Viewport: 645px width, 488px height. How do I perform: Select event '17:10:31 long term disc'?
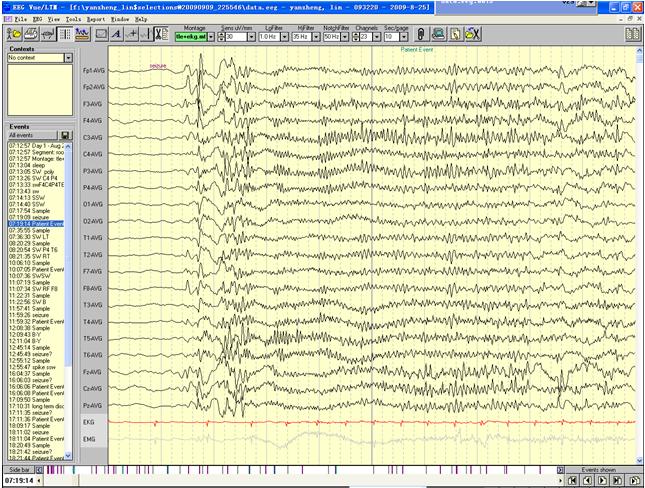(36, 406)
